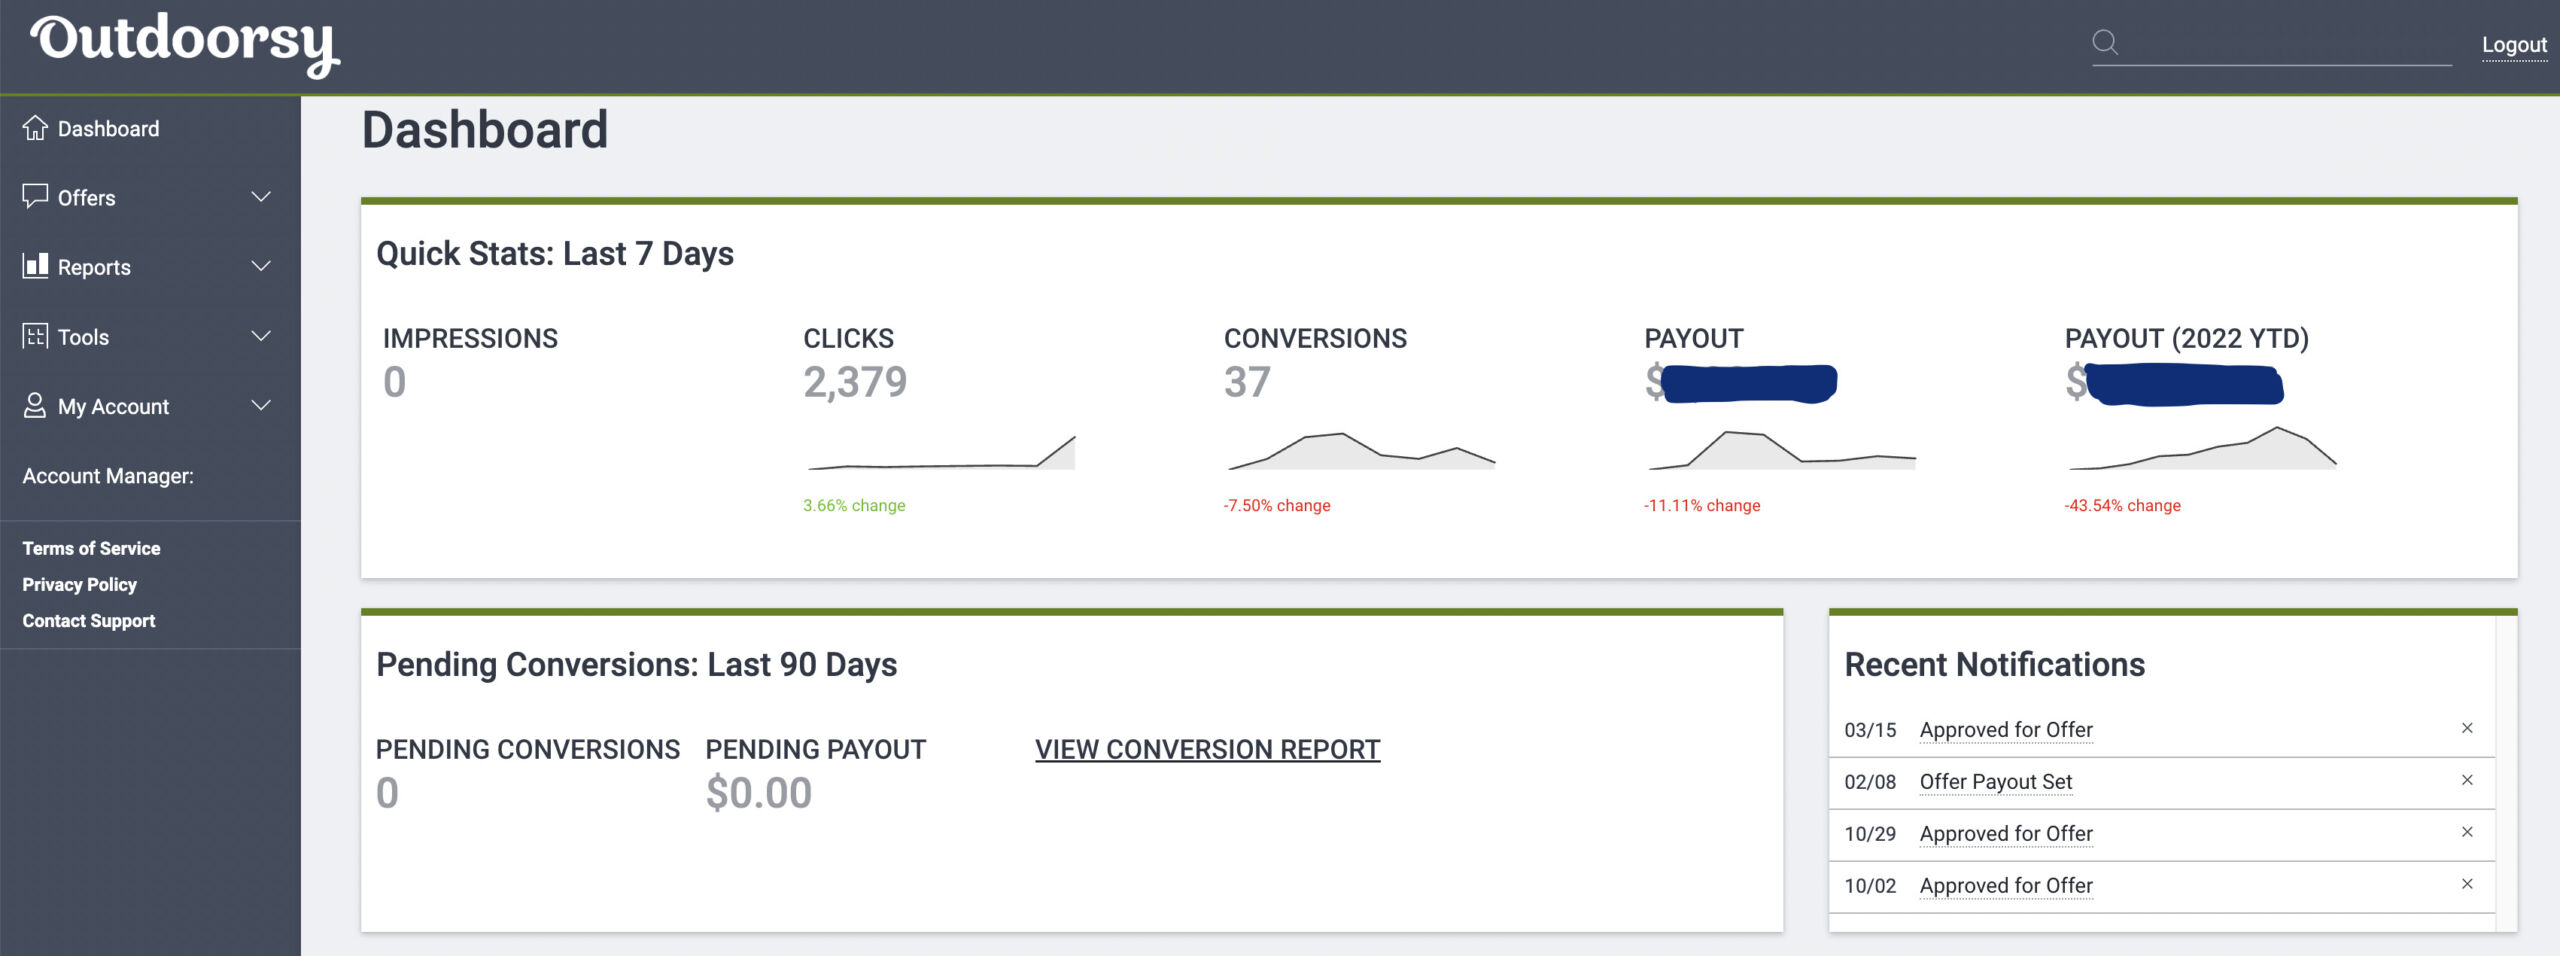Open Terms of Service
Screen dimensions: 2560x956
pyautogui.click(x=92, y=548)
